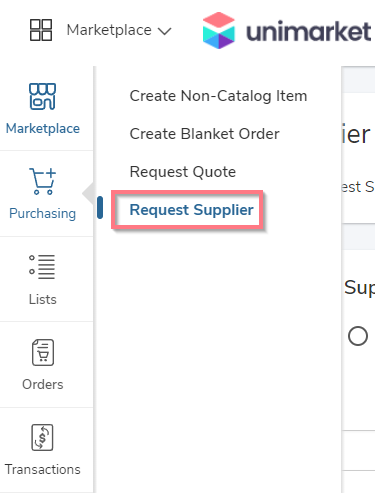Image resolution: width=375 pixels, height=493 pixels.
Task: Select the radio button under Sup heading
Action: click(x=358, y=336)
